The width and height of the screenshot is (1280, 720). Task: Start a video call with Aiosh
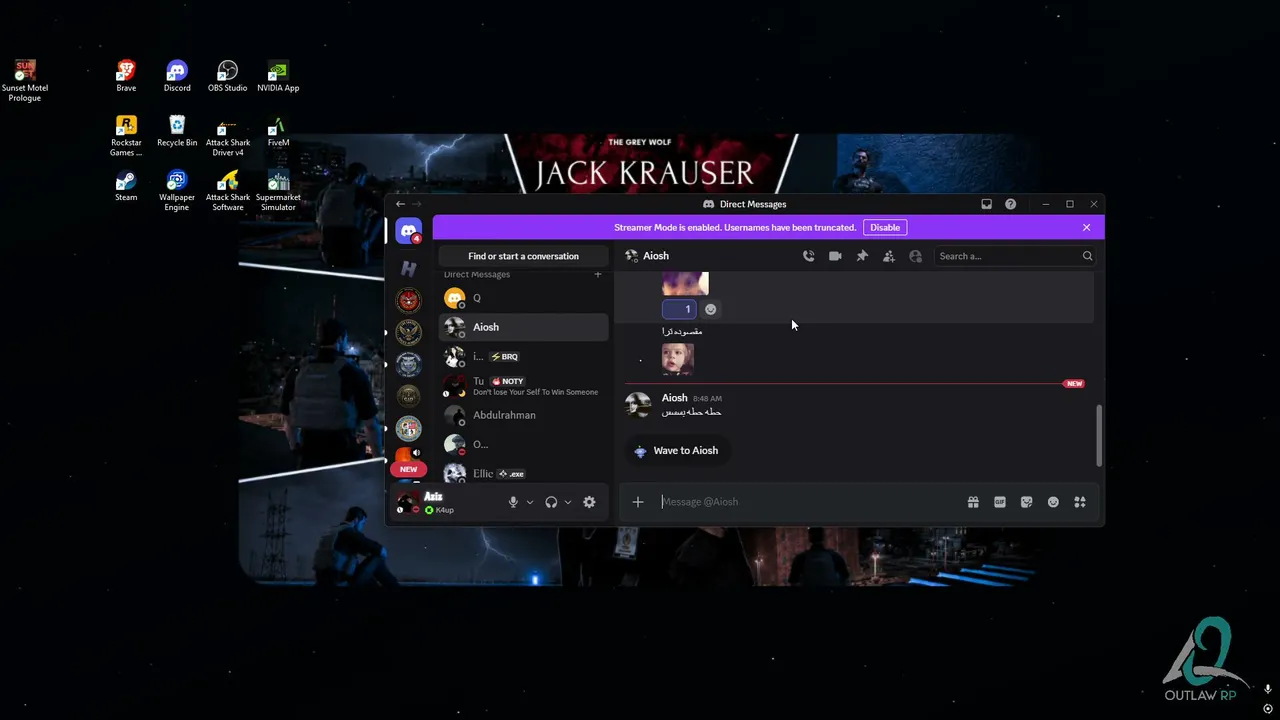click(x=835, y=256)
